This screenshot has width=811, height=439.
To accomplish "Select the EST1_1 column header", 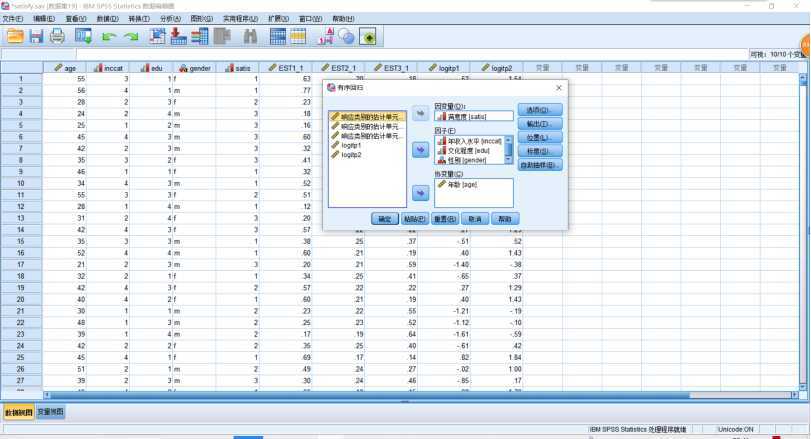I will coord(286,68).
